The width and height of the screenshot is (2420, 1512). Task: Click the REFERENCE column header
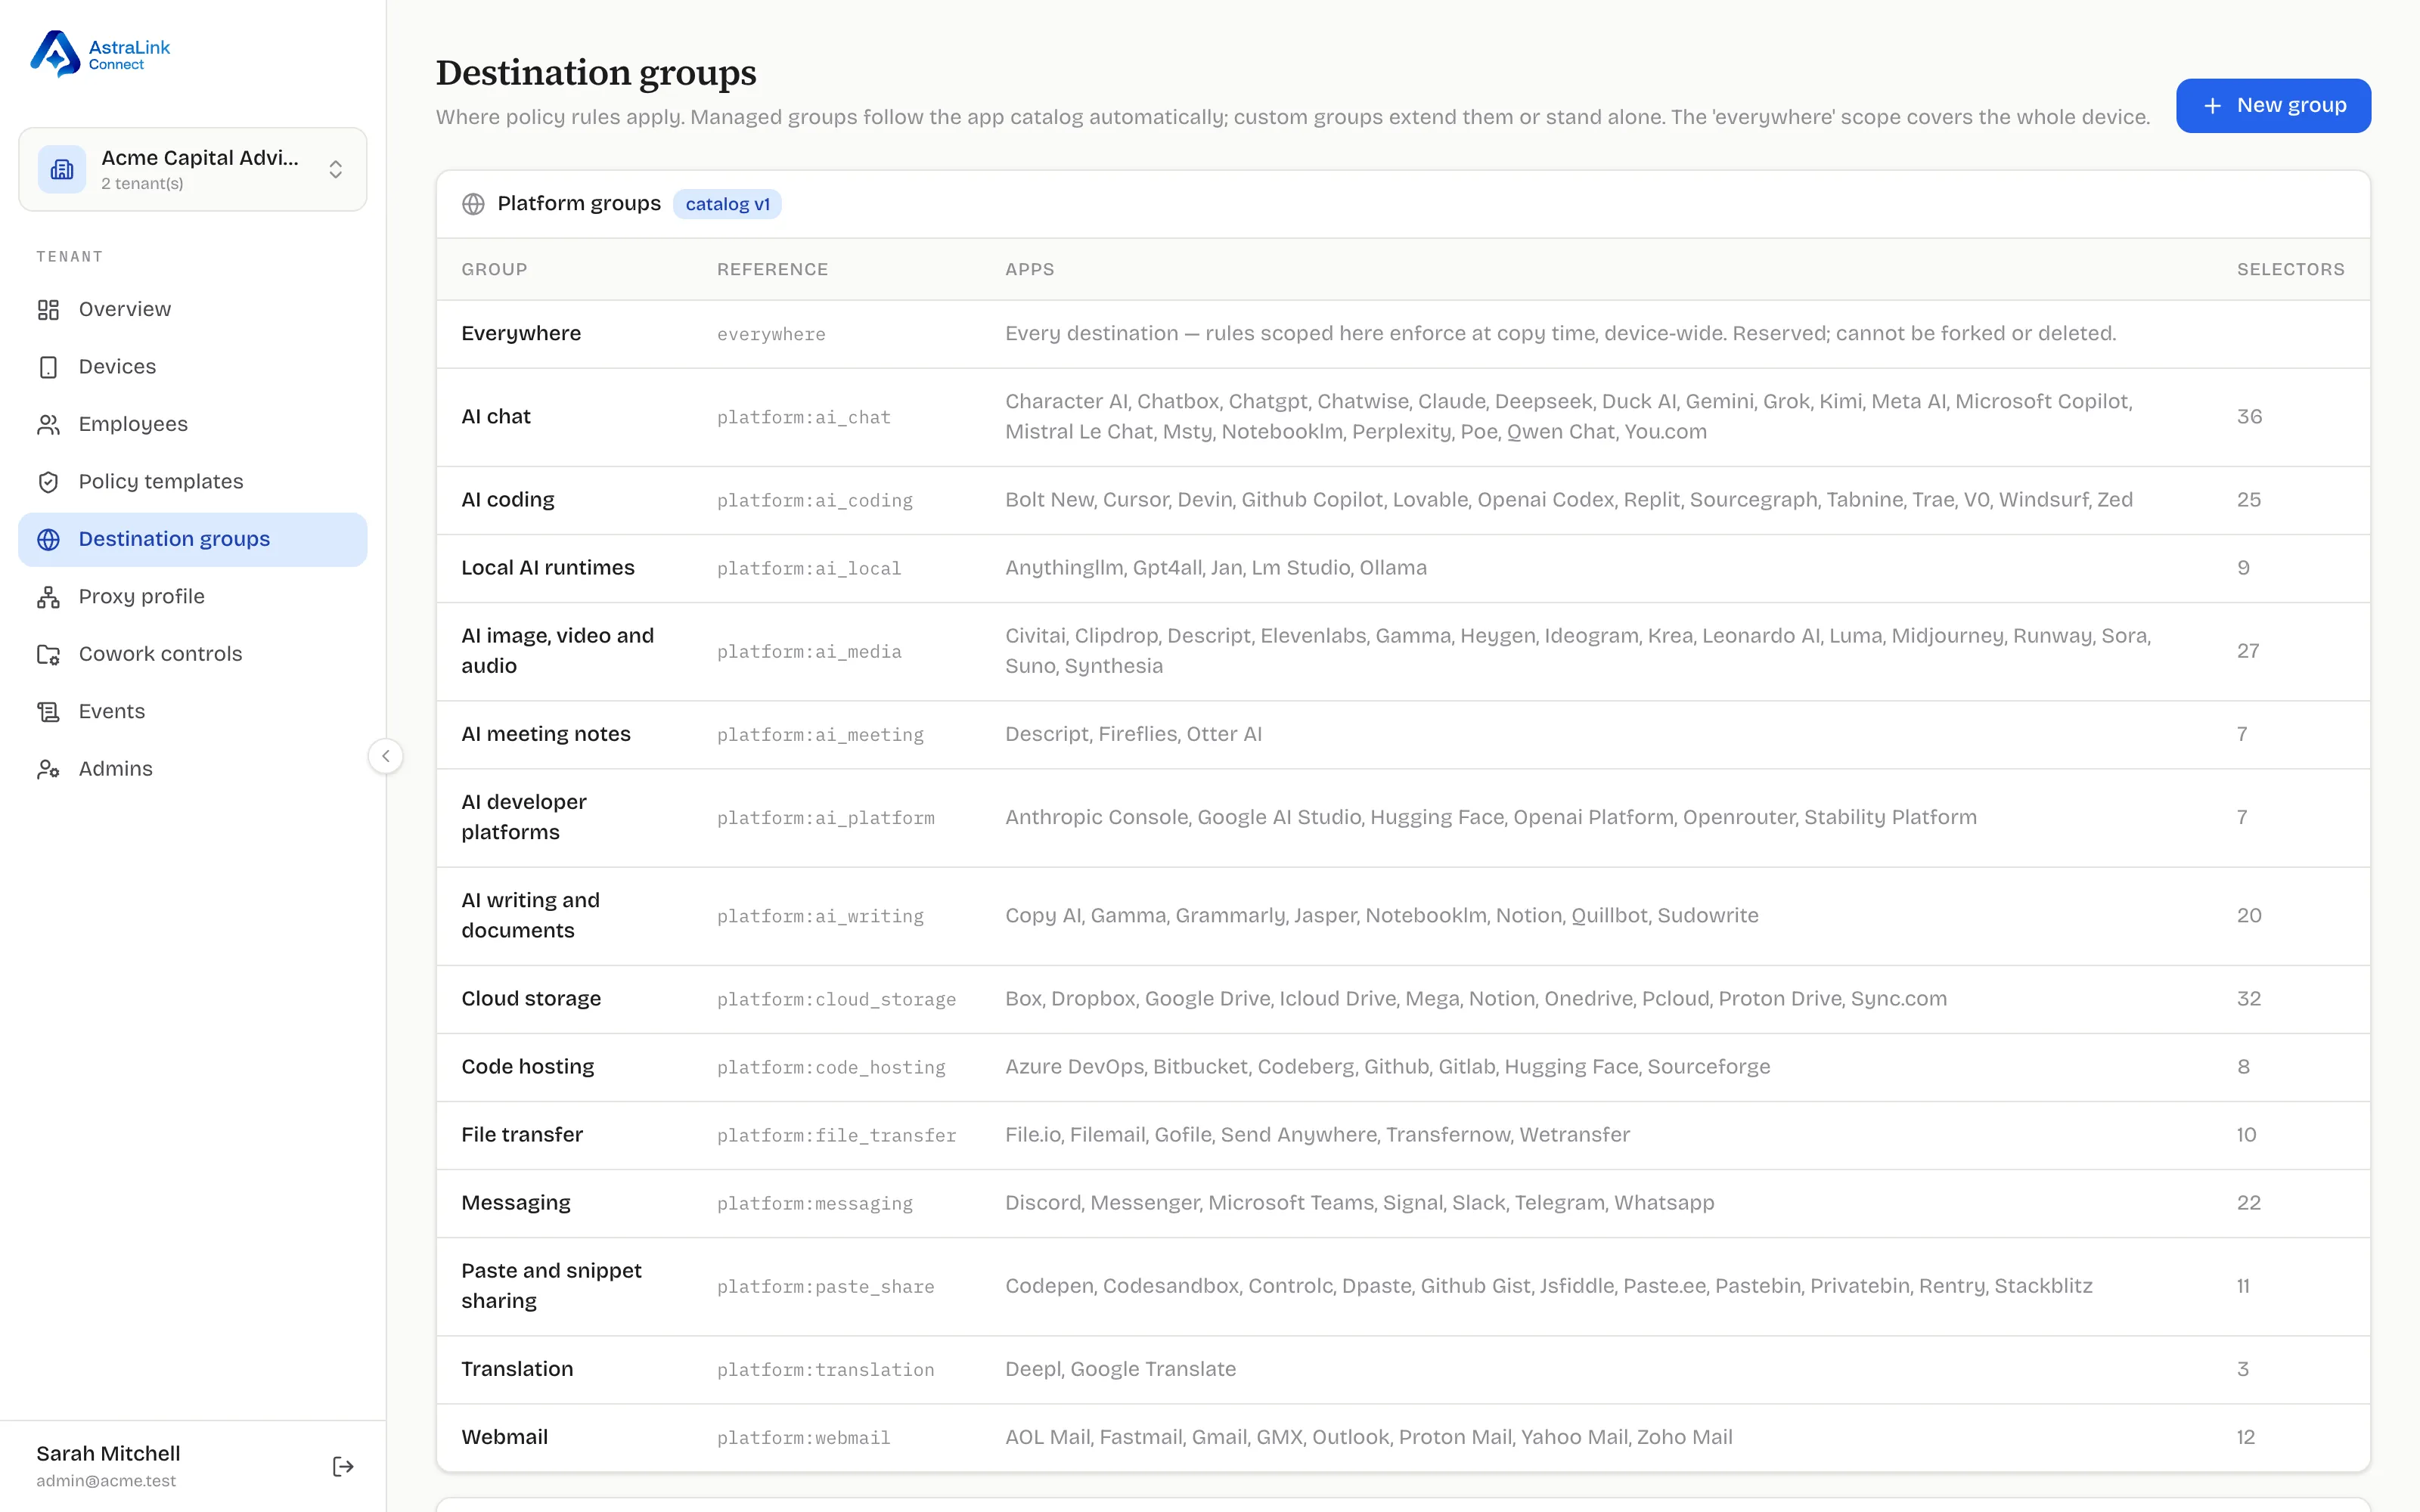tap(772, 270)
